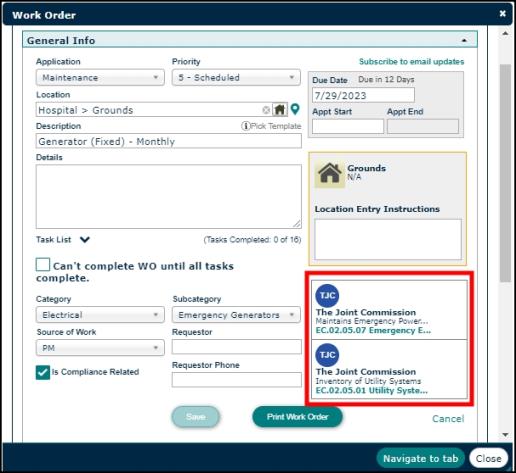Click the Print Work Order button
This screenshot has width=516, height=473.
297,417
